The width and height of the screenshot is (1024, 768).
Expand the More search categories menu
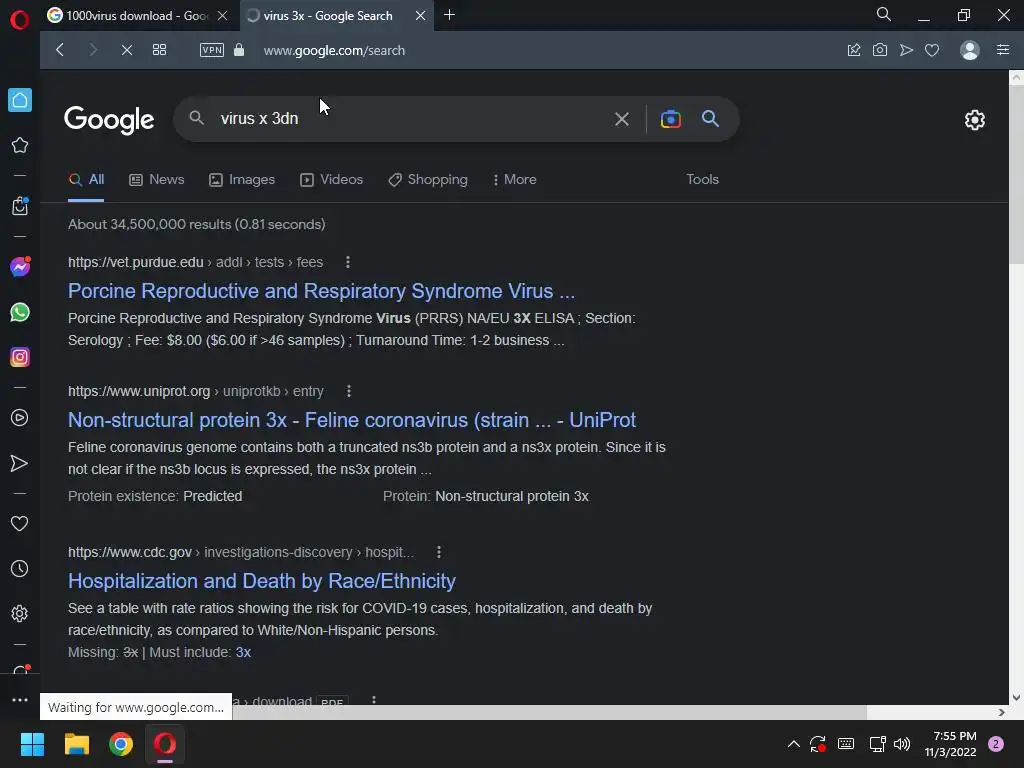(515, 180)
